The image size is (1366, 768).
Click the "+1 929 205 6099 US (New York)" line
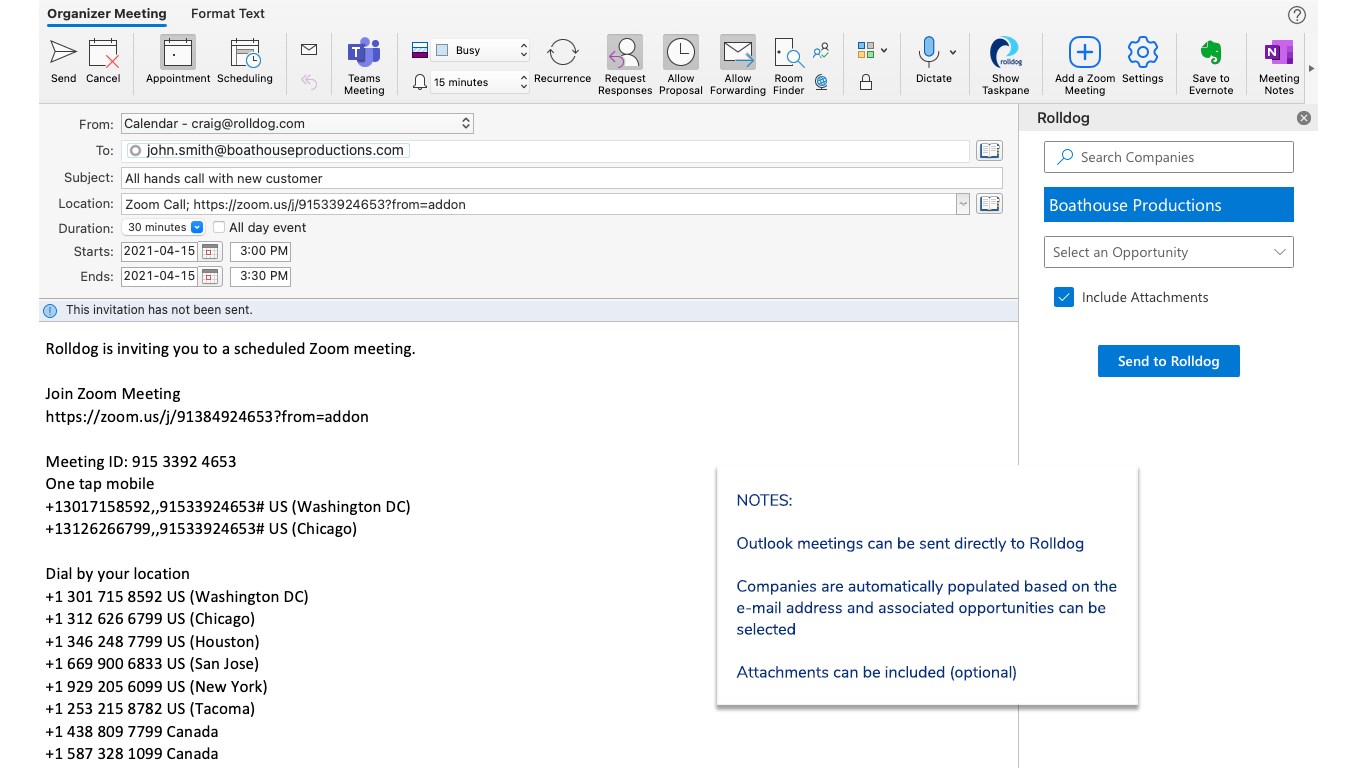coord(156,687)
